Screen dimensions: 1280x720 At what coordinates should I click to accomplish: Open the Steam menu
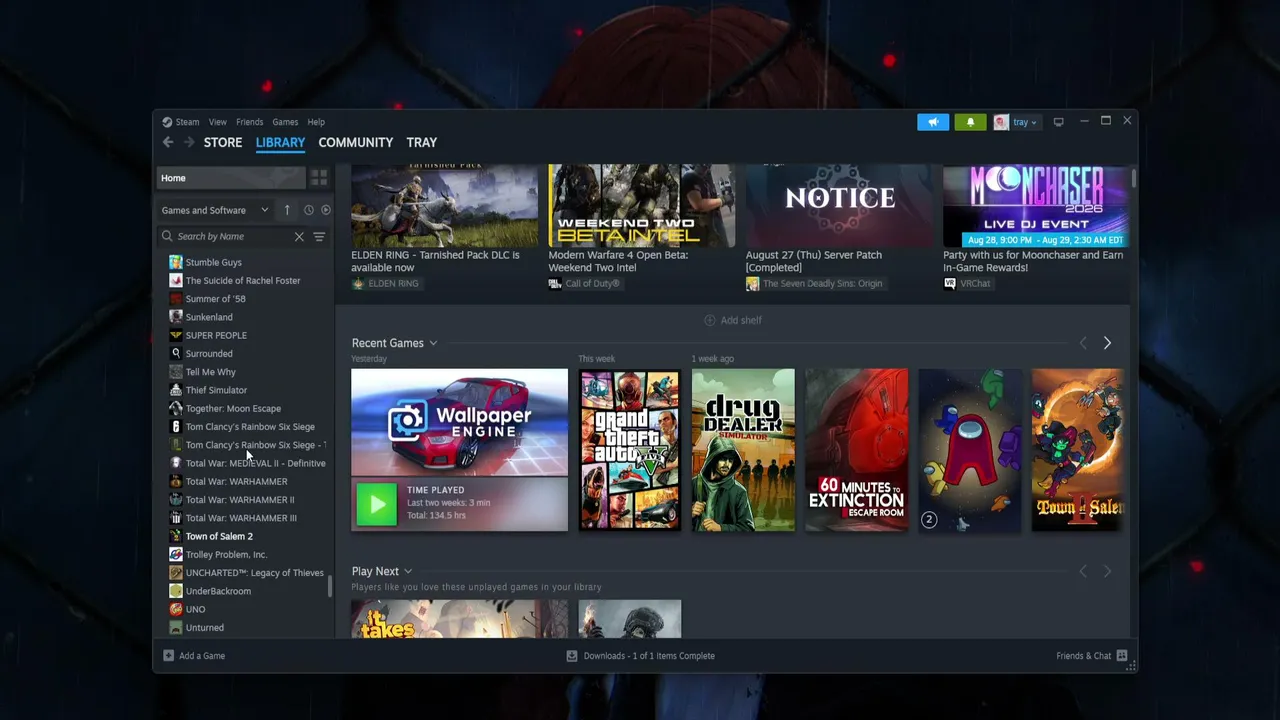(188, 122)
